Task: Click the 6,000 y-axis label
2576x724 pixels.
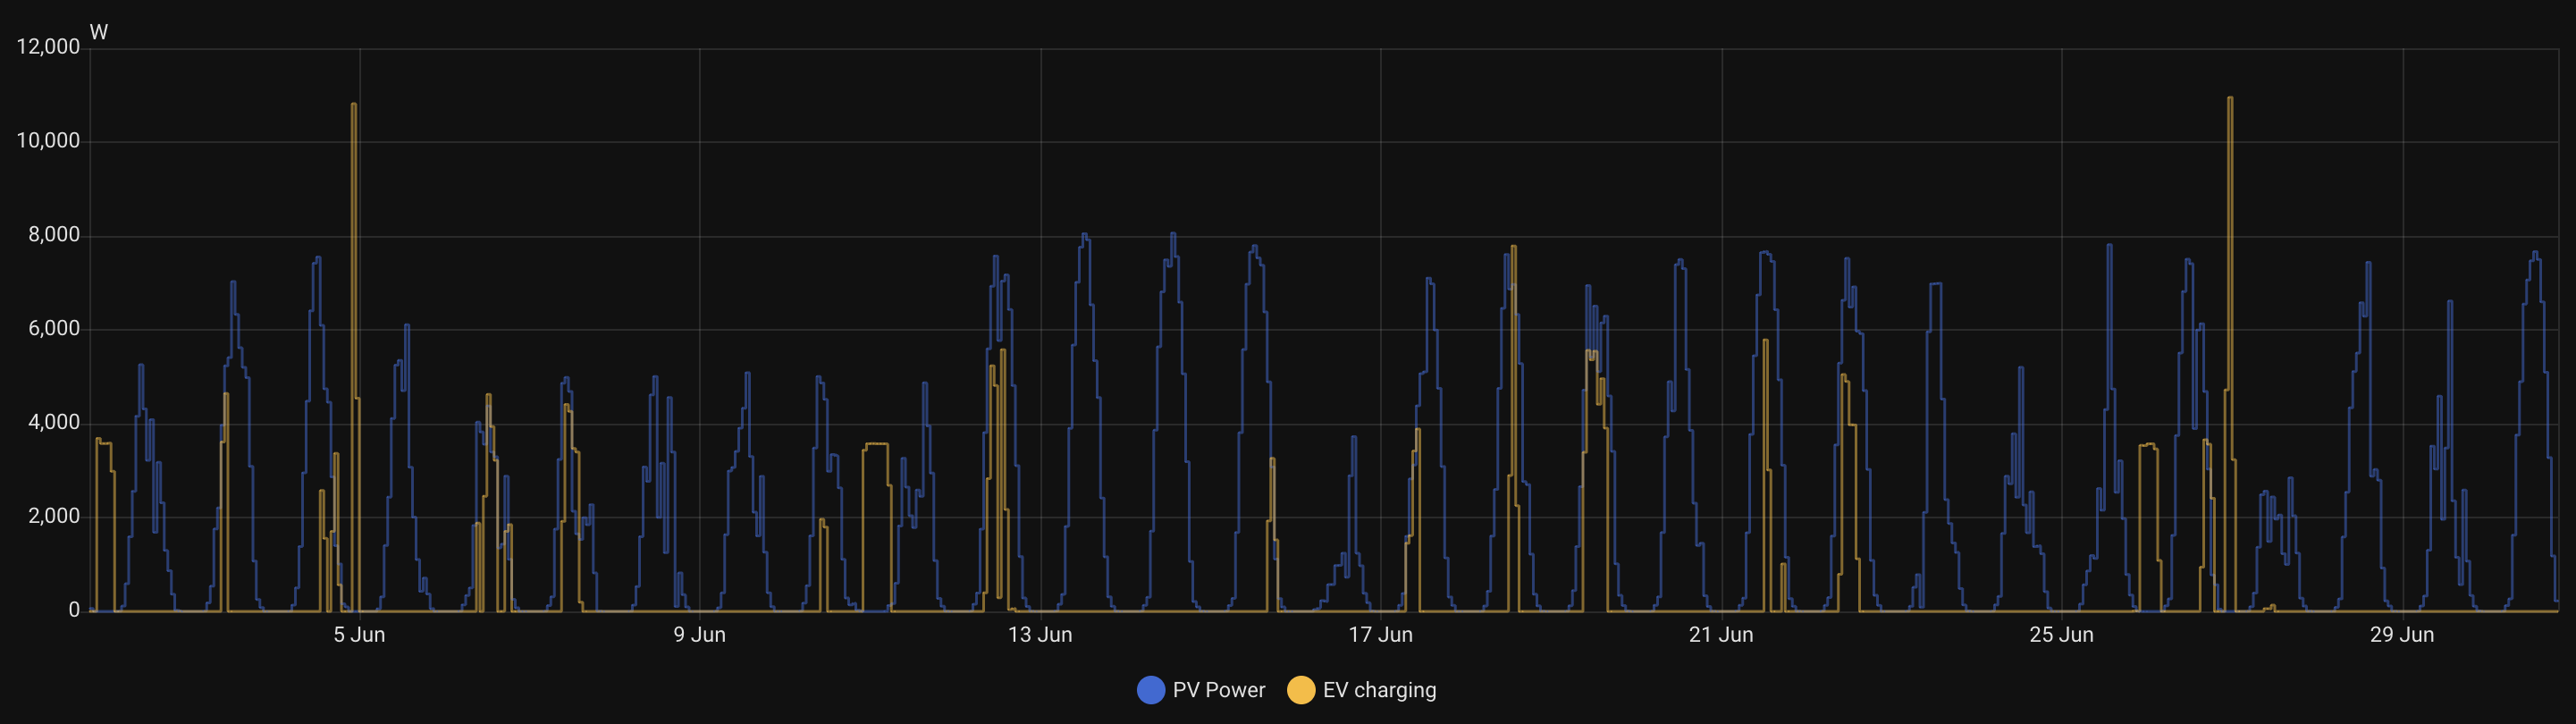Action: (x=54, y=329)
